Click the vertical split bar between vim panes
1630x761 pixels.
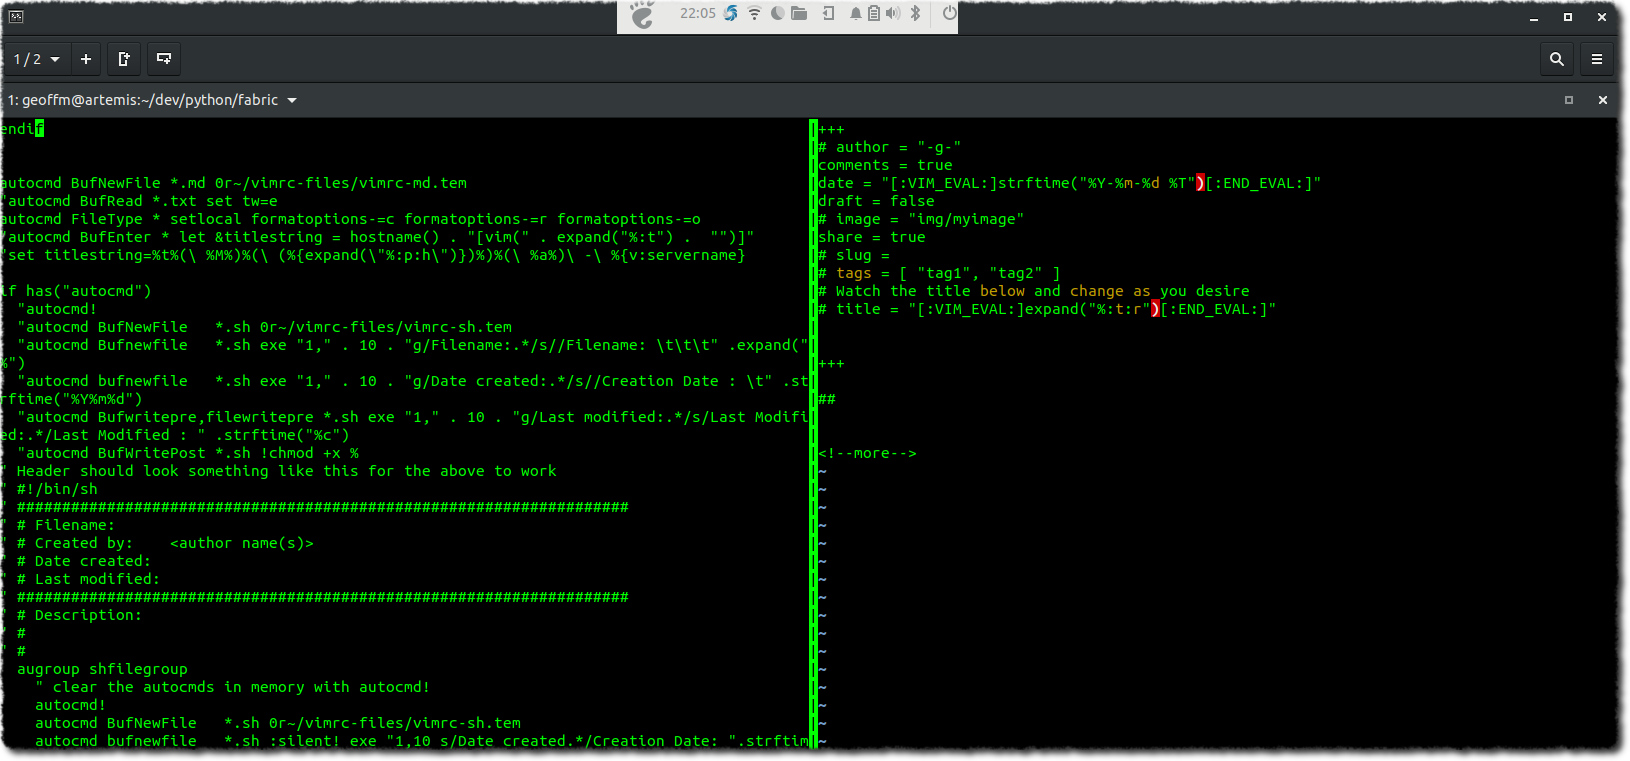click(x=813, y=434)
